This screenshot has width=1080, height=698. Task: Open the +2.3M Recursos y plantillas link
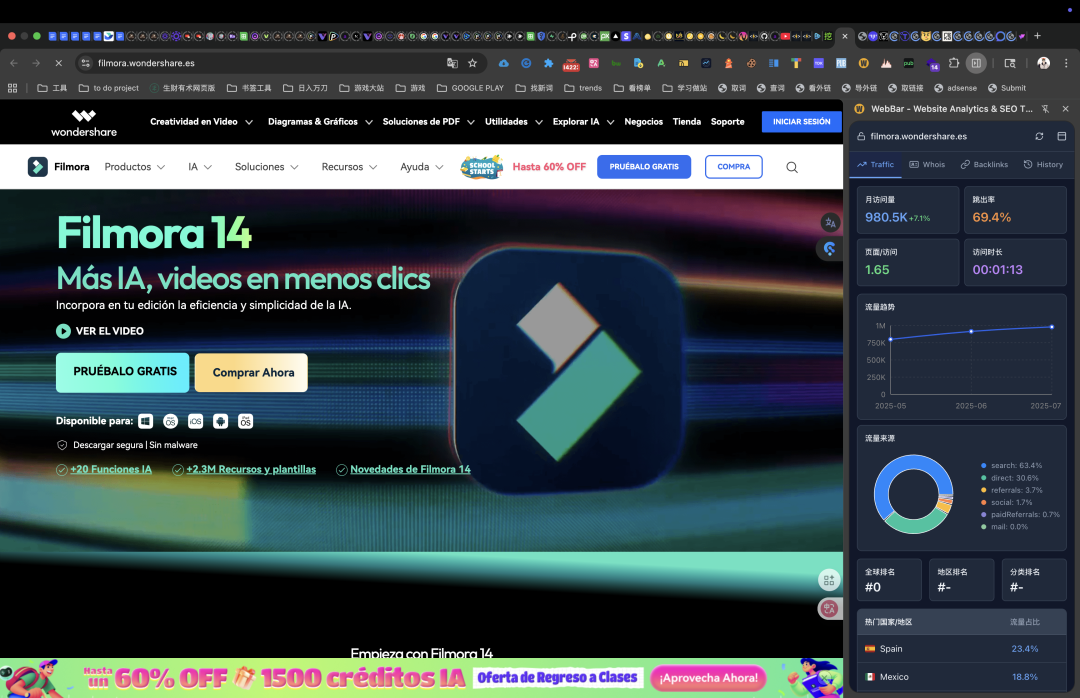click(251, 469)
